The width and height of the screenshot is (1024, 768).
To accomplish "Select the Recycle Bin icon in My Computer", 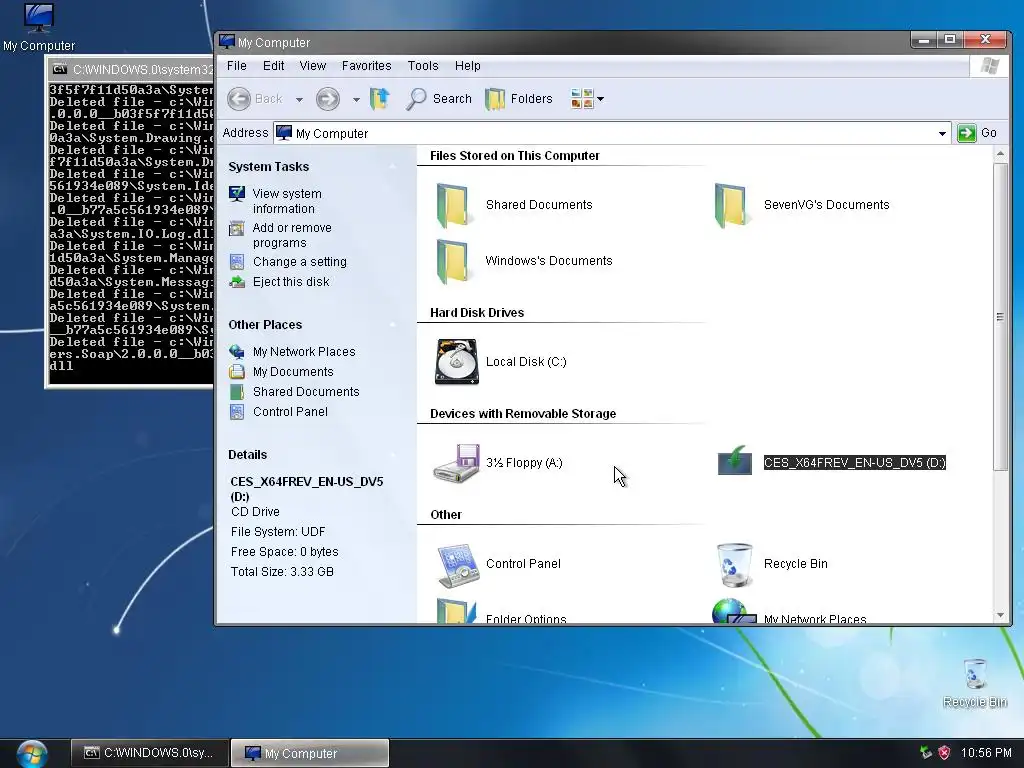I will (x=735, y=565).
